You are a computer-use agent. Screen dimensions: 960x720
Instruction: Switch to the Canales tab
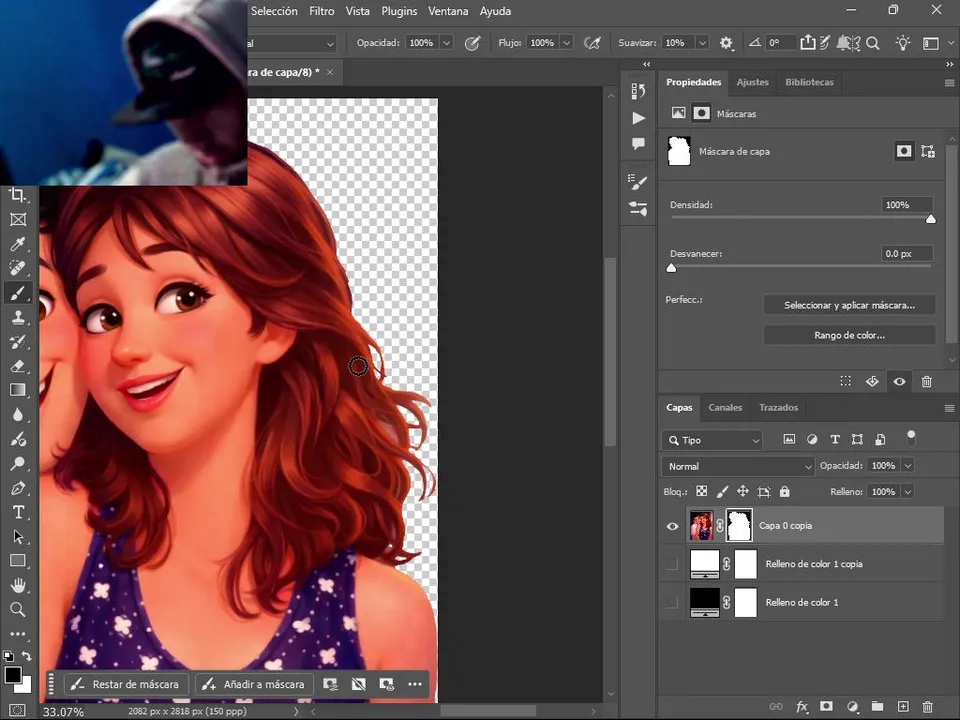point(725,408)
